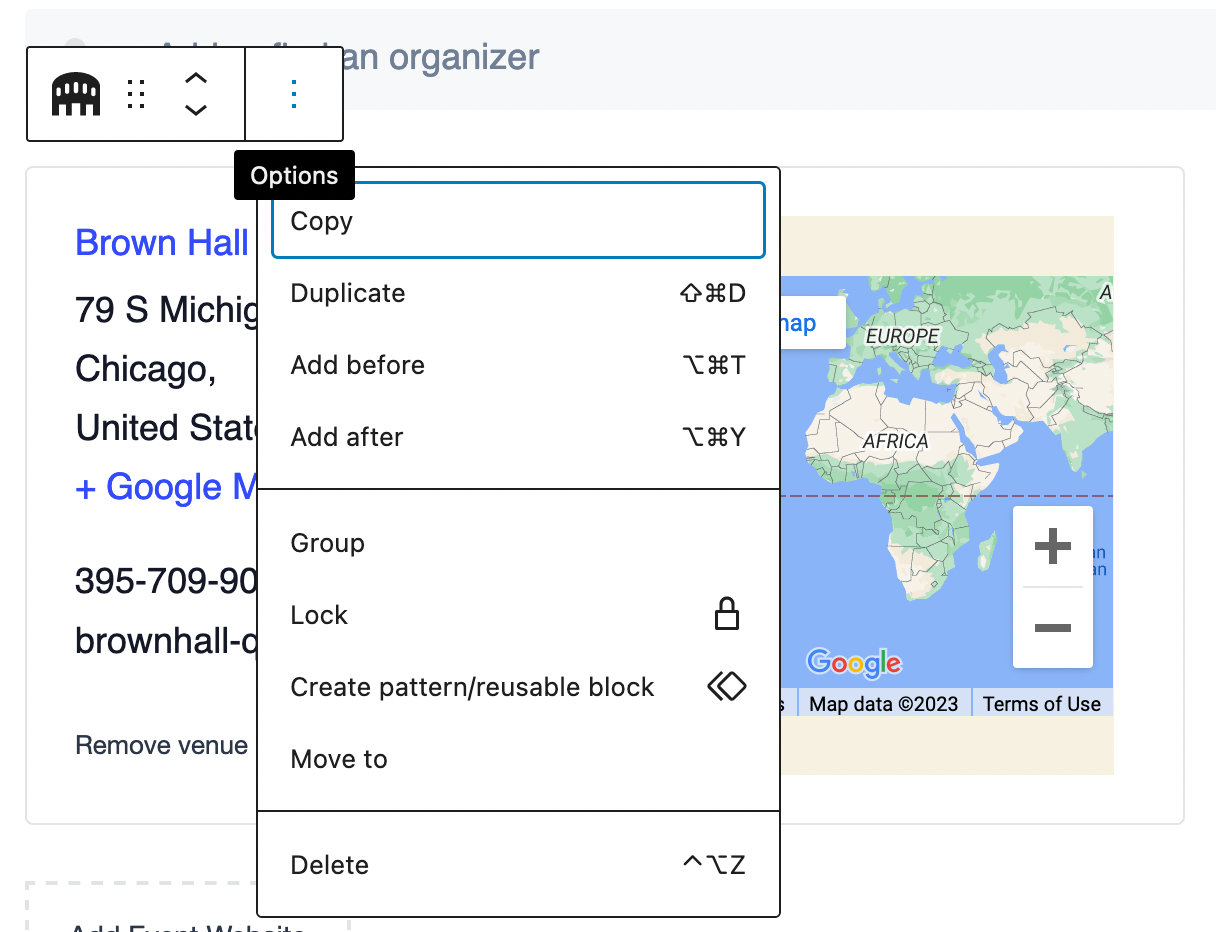The image size is (1216, 932).
Task: Click the AFRICA label on map
Action: [896, 441]
